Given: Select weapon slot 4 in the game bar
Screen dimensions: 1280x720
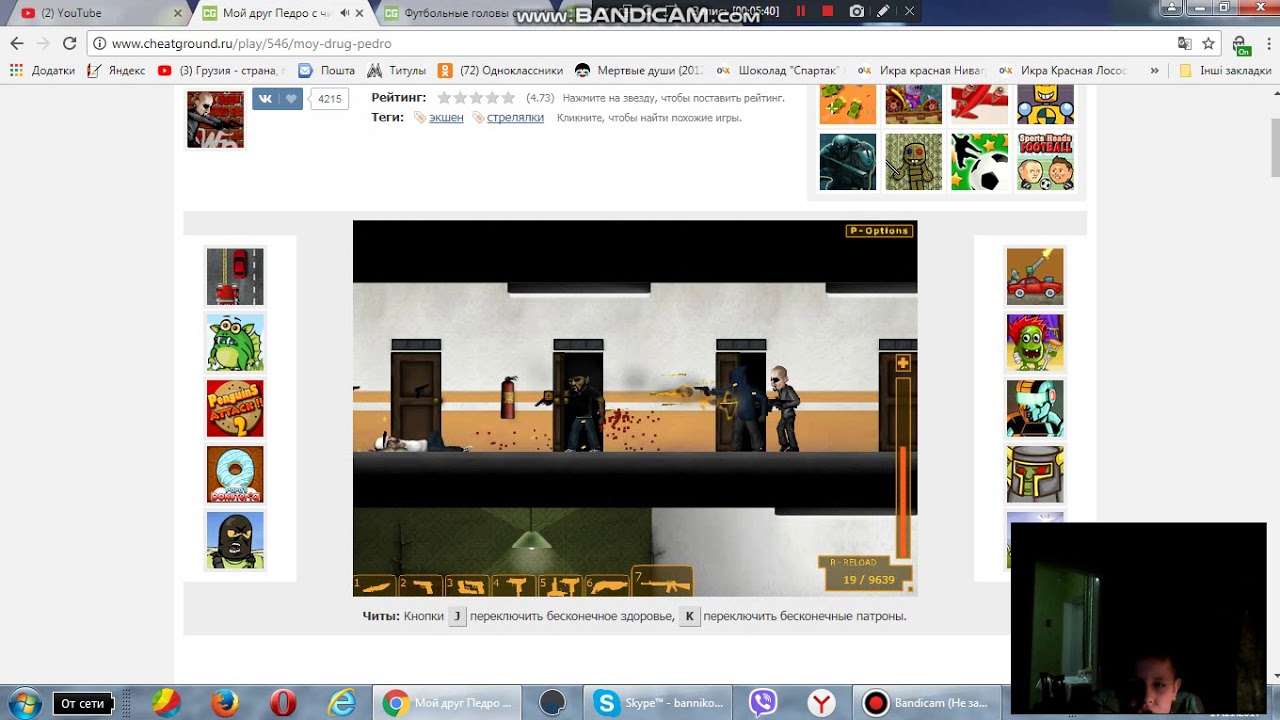Looking at the screenshot, I should click(x=515, y=584).
